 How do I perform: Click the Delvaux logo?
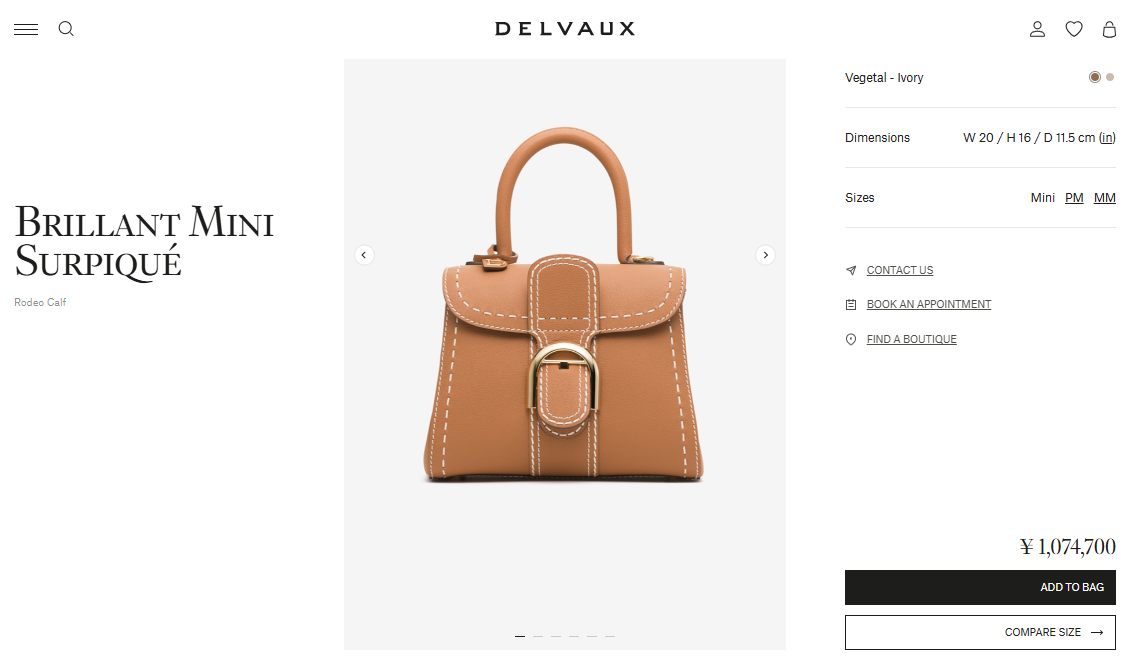564,29
